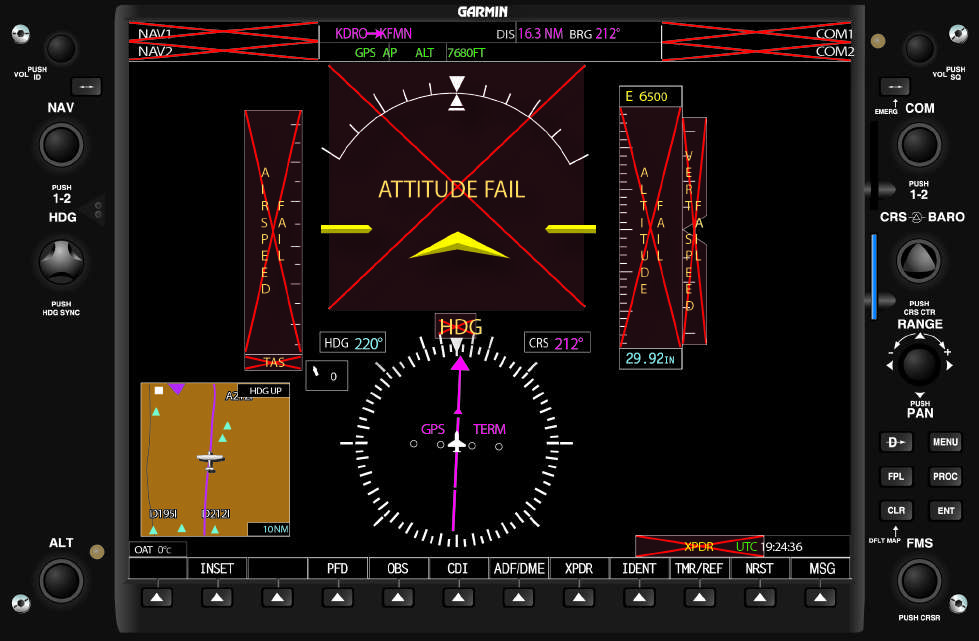Open the MENU button
The image size is (979, 641).
(945, 442)
